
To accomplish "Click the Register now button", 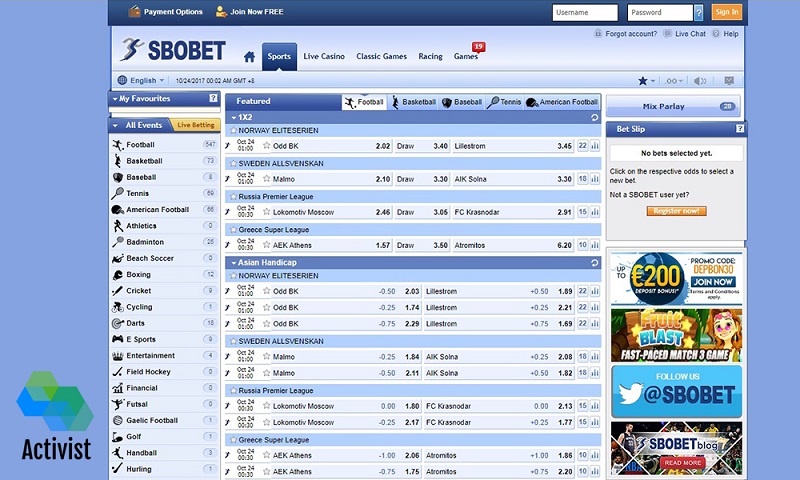I will 677,211.
